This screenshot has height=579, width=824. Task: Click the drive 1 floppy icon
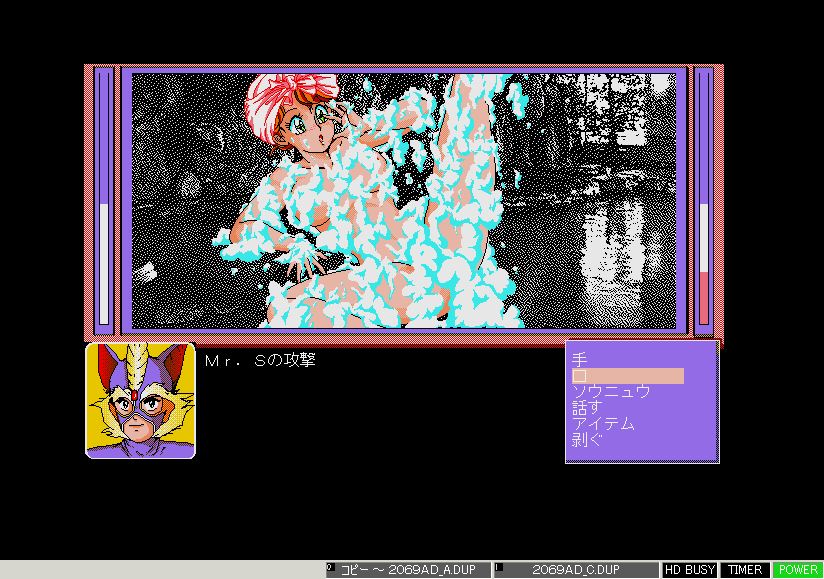pos(498,570)
